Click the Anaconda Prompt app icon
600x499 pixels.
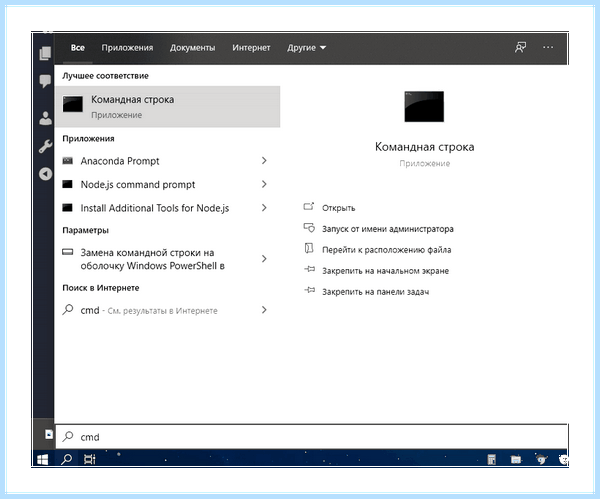68,161
